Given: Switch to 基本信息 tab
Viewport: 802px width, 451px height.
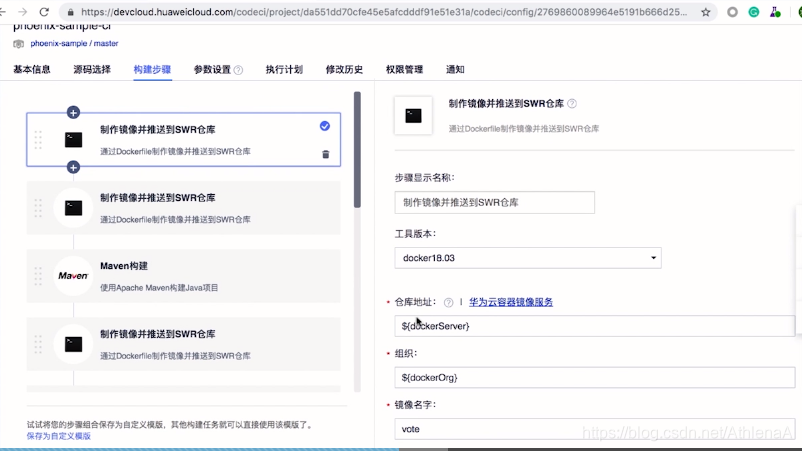Looking at the screenshot, I should pos(32,70).
